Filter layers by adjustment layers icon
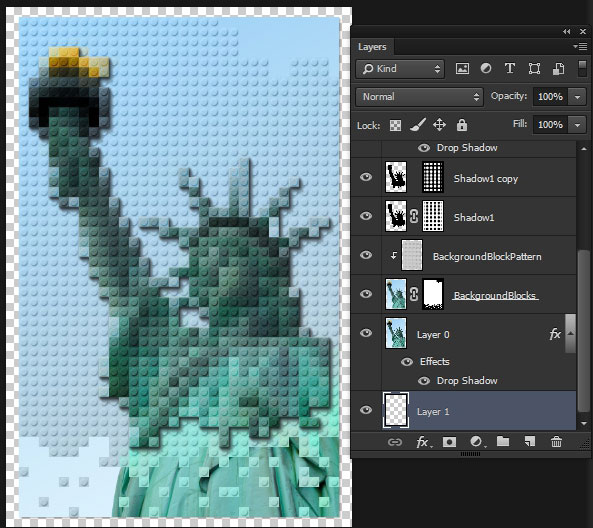Screen dimensions: 593x528 486,68
